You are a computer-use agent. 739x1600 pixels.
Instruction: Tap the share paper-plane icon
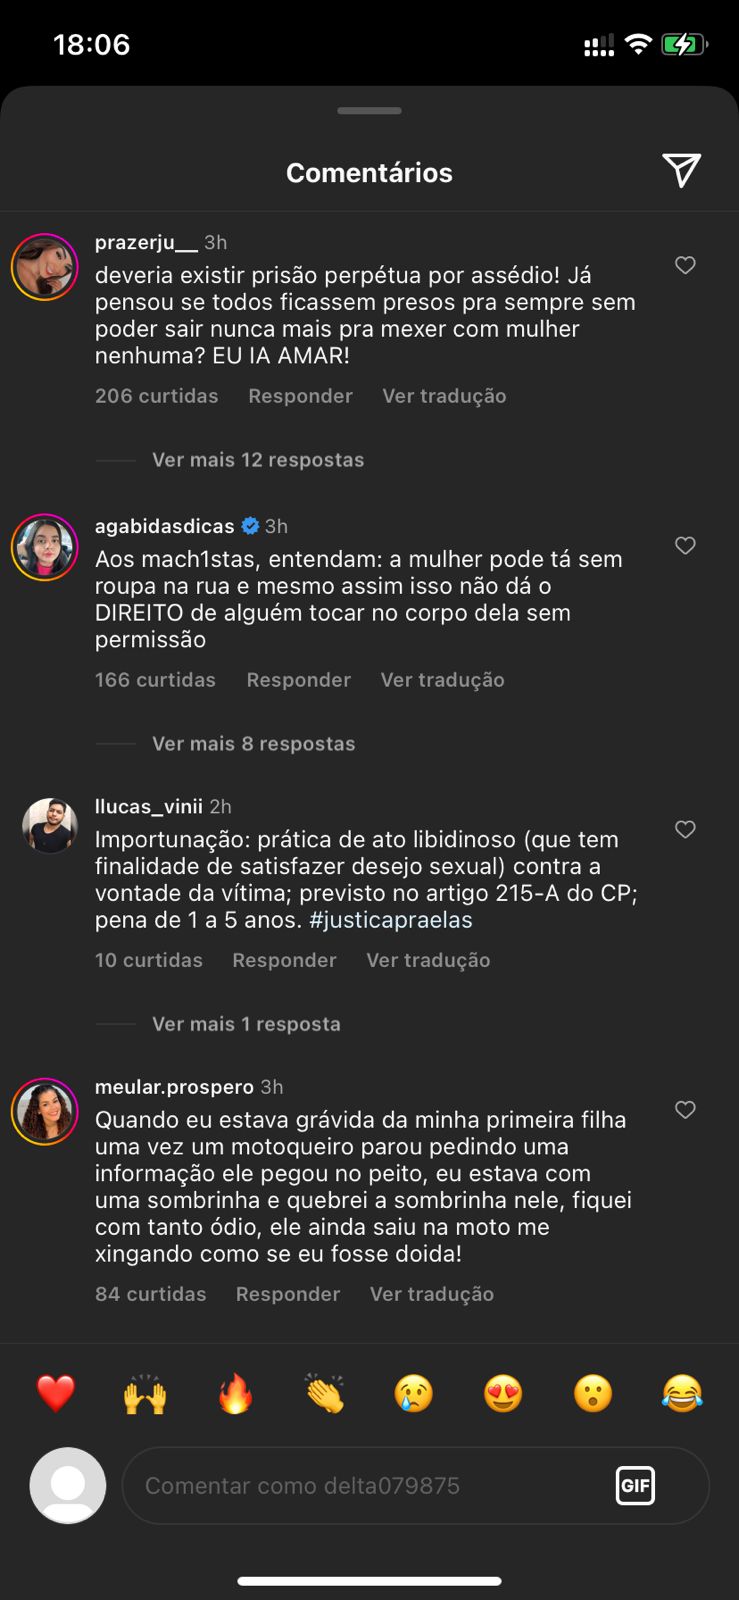(681, 171)
